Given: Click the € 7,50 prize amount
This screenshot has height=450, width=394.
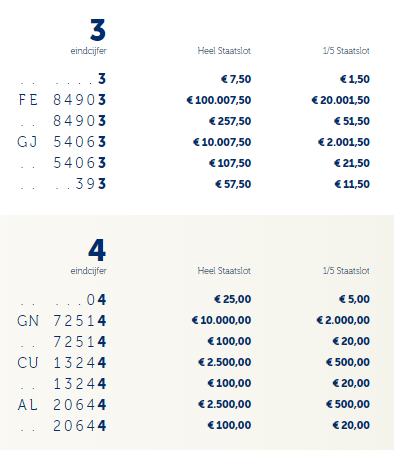Looking at the screenshot, I should pos(236,79).
